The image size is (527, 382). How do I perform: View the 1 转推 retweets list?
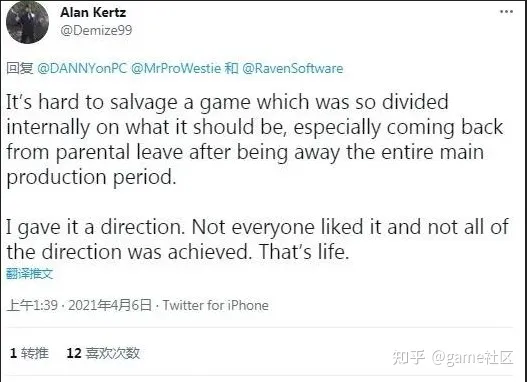tap(29, 353)
